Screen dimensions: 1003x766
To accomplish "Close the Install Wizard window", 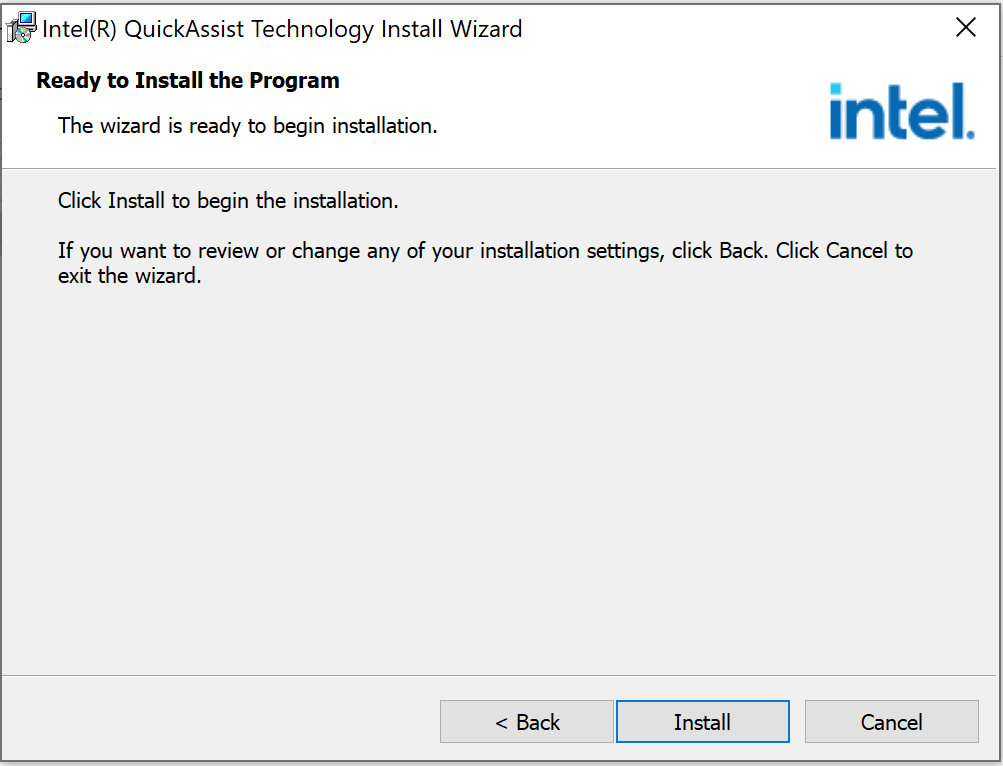I will 965,28.
